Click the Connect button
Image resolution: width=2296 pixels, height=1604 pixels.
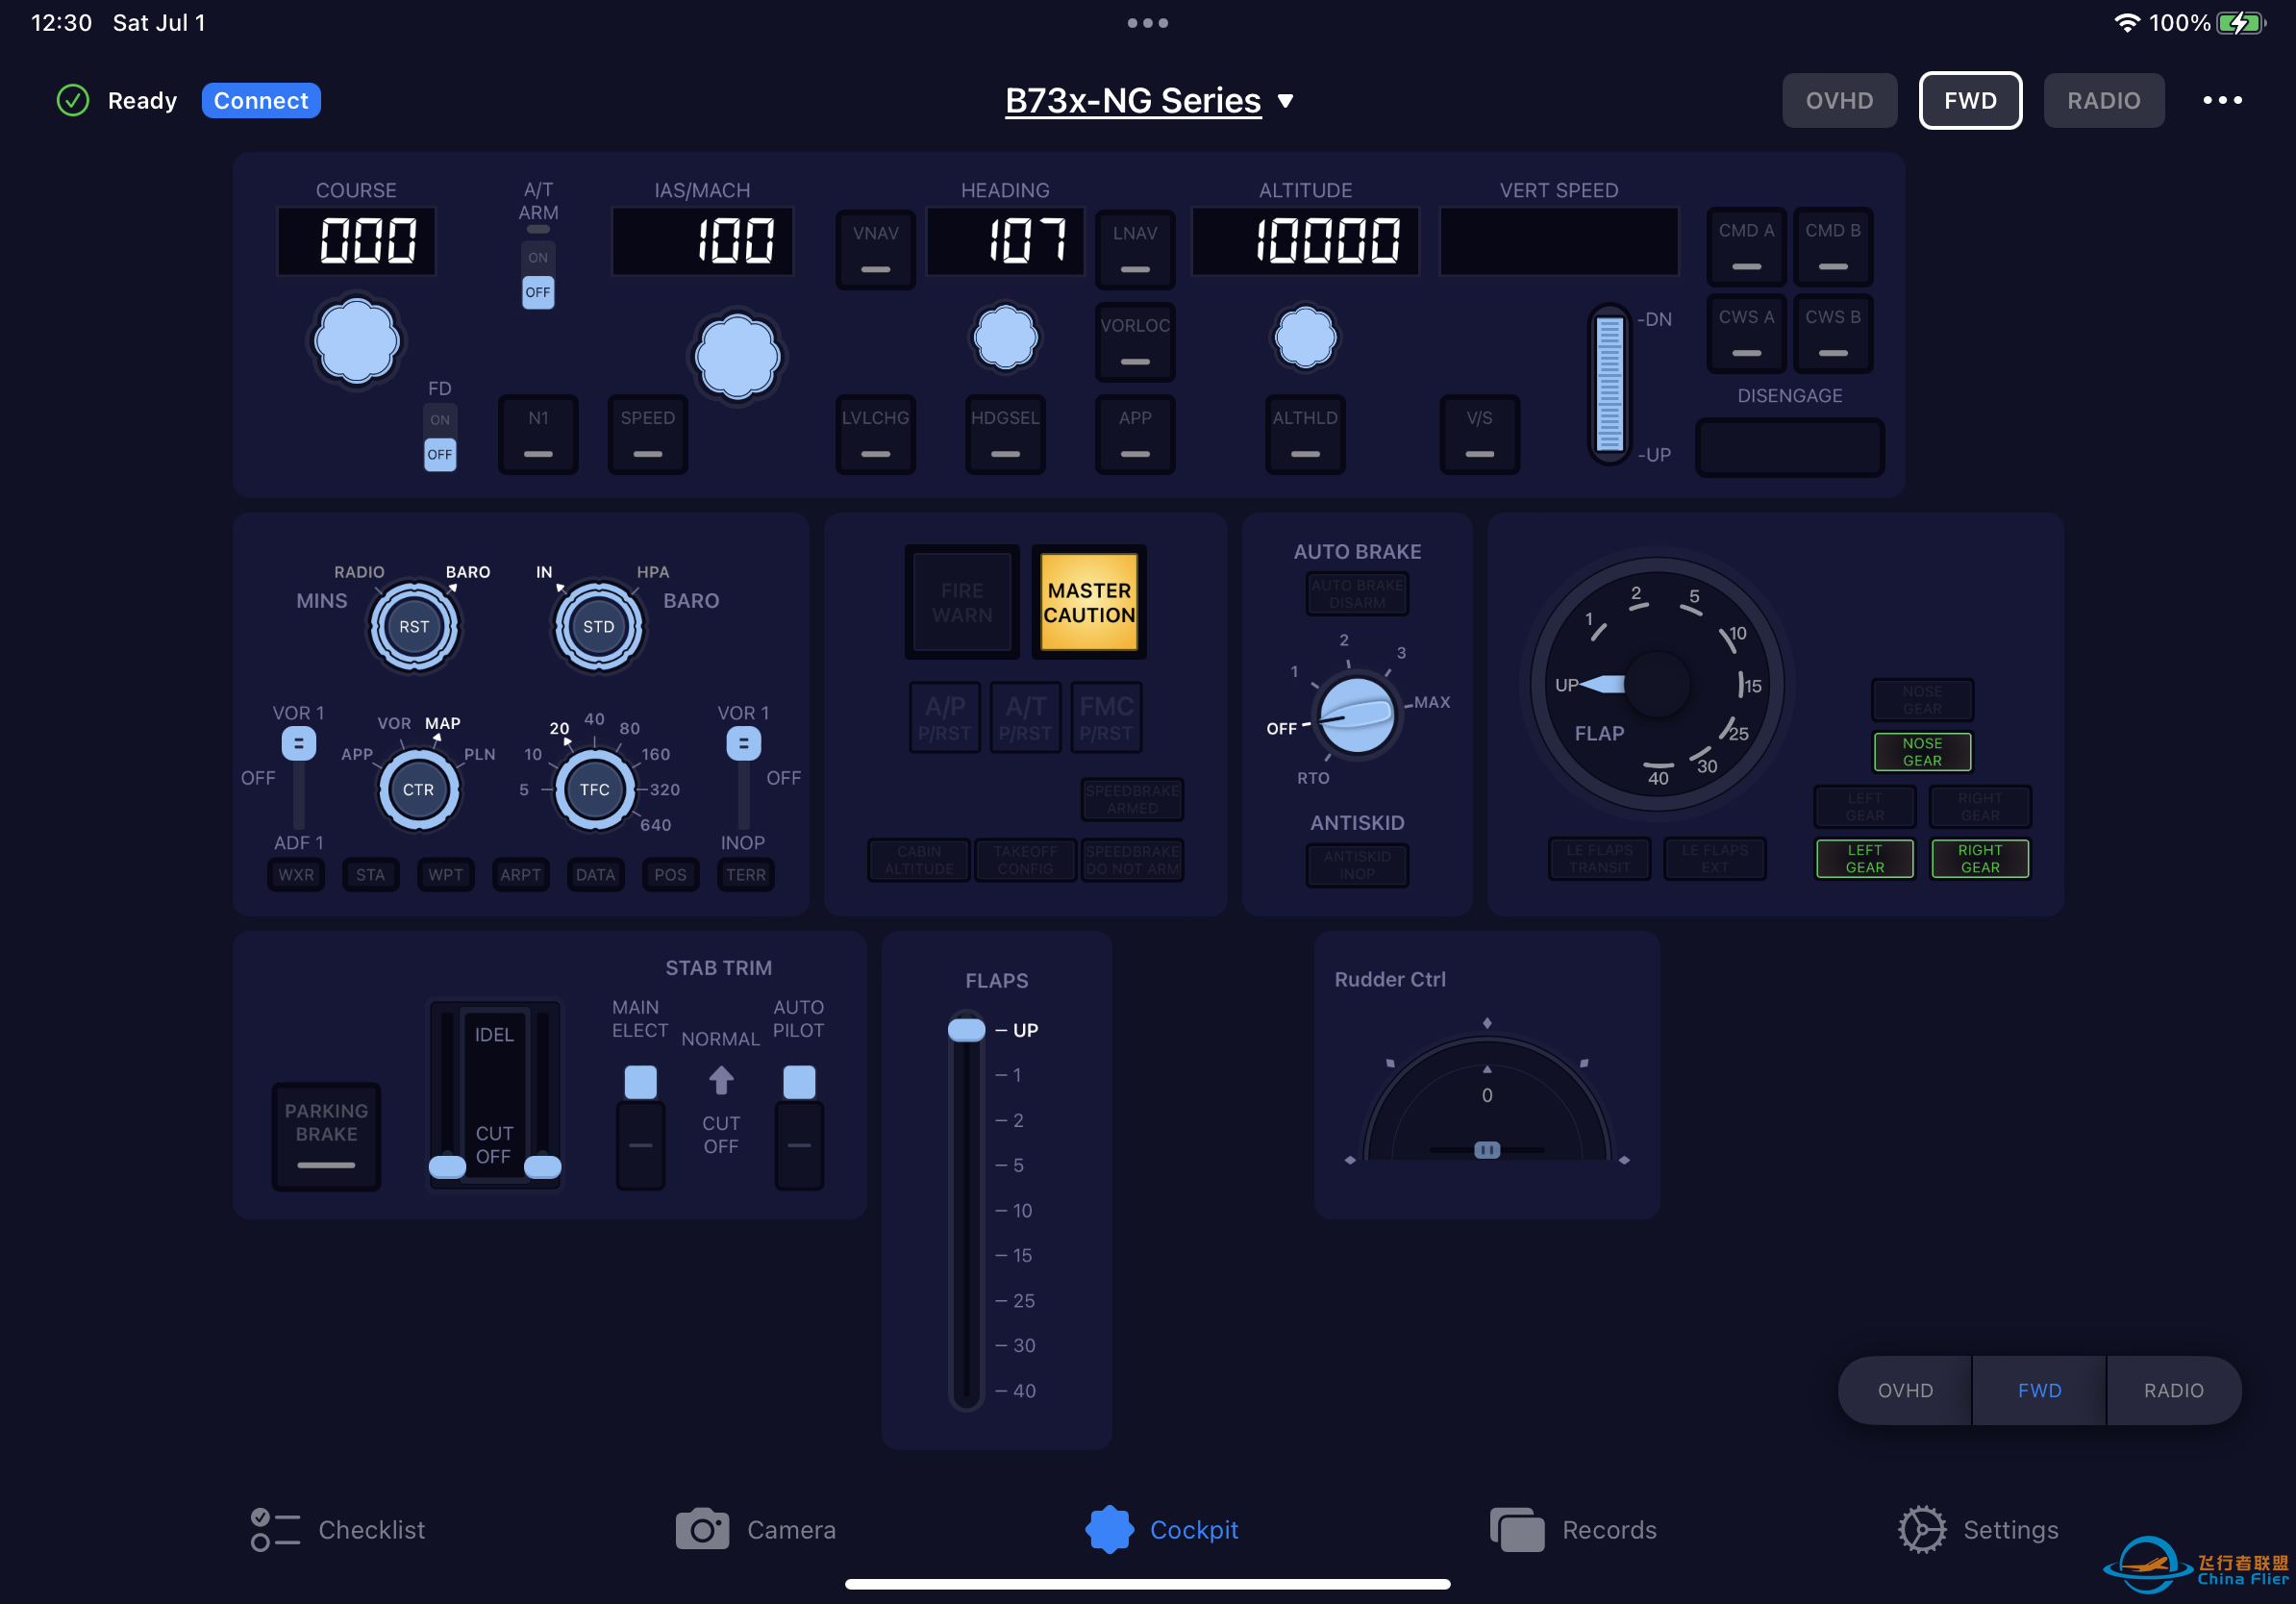pos(260,100)
